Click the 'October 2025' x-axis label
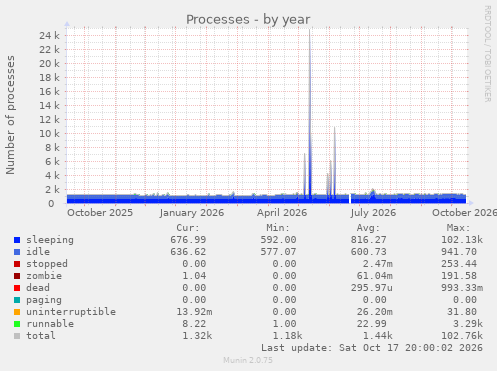Screen dimensions: 497x371 click(100, 213)
